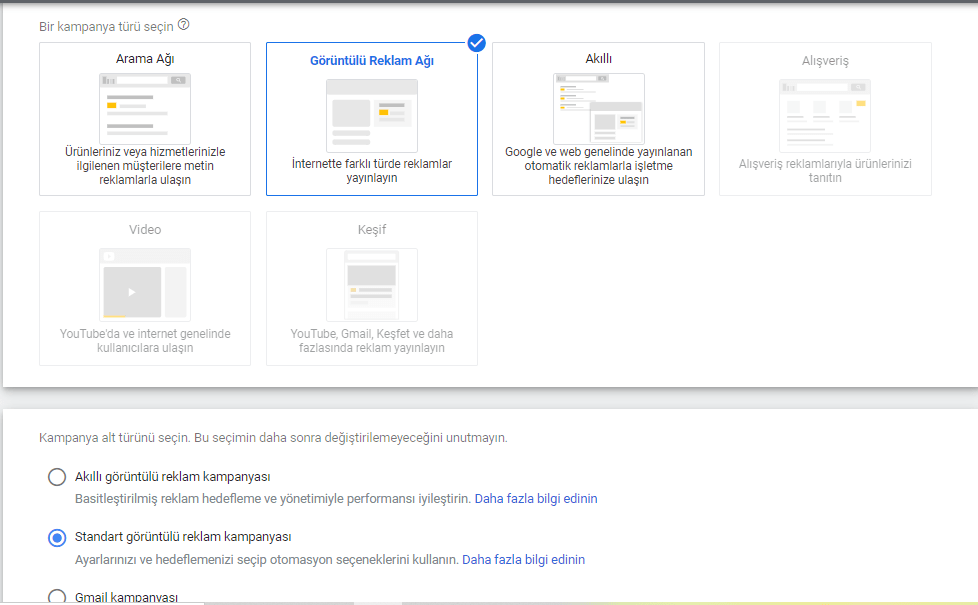Screen dimensions: 978x605
Task: Click the Arama Ağı campaign illustration
Action: (145, 108)
